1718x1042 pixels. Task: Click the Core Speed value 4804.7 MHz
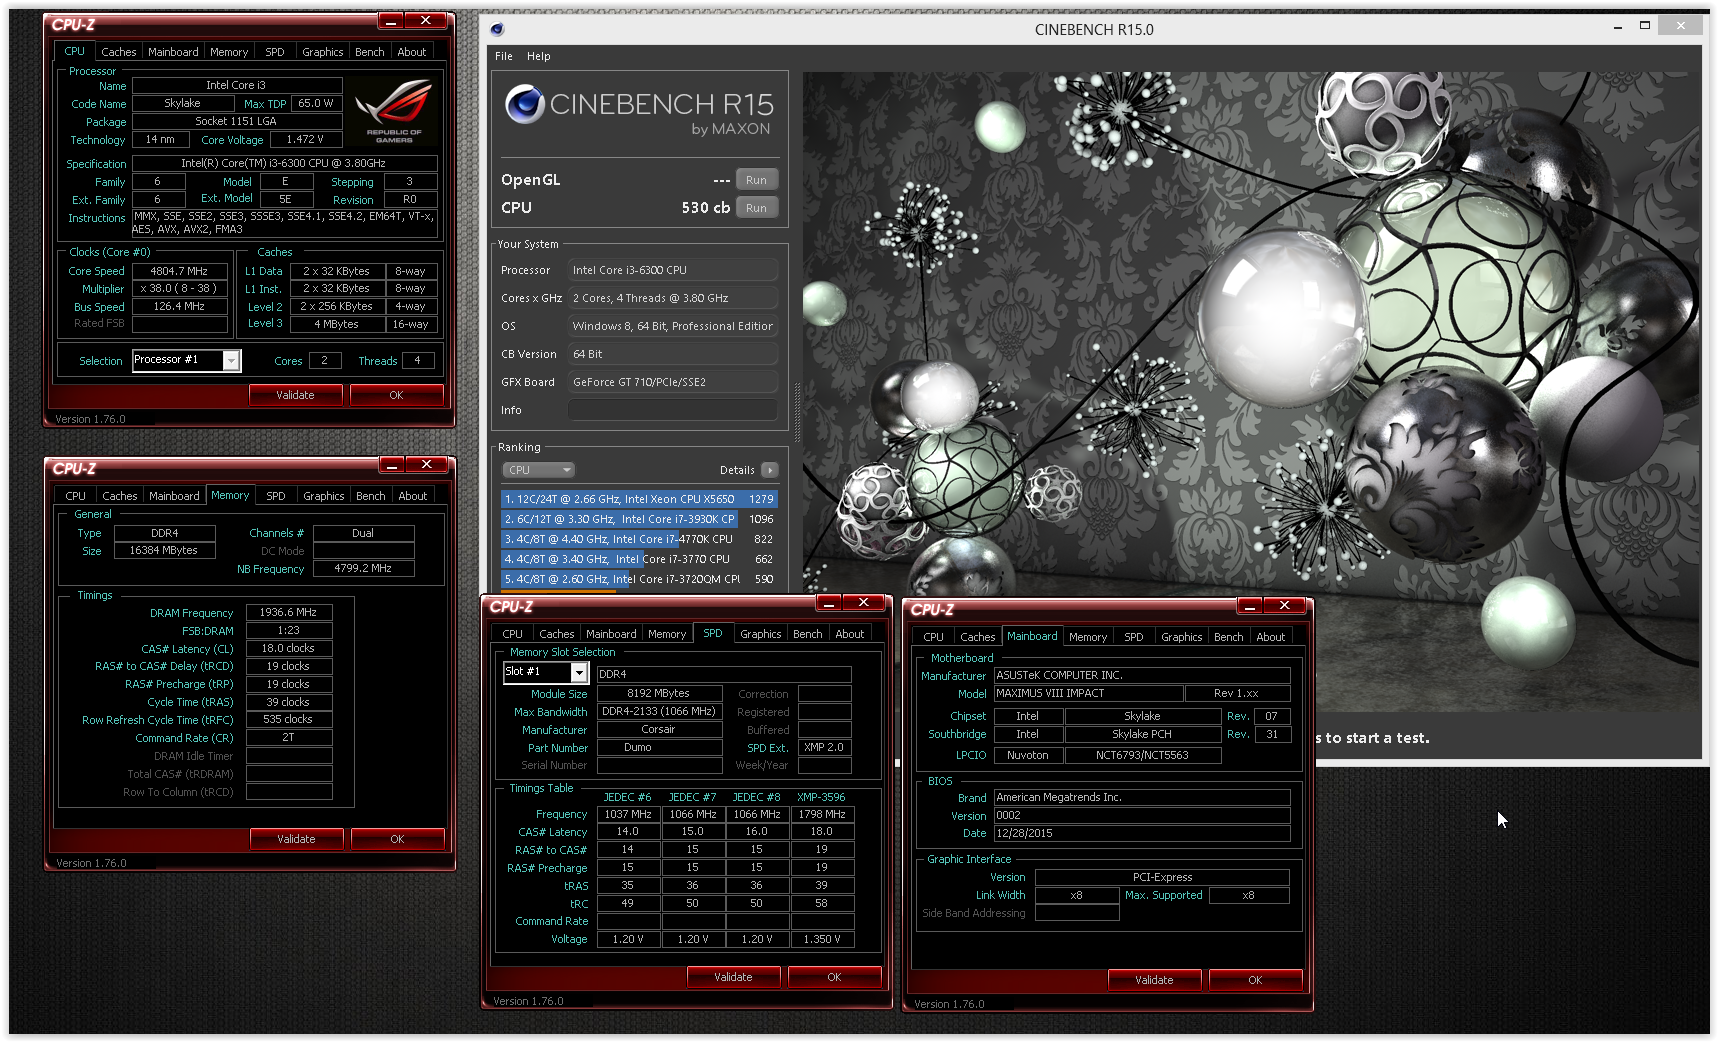[x=179, y=271]
